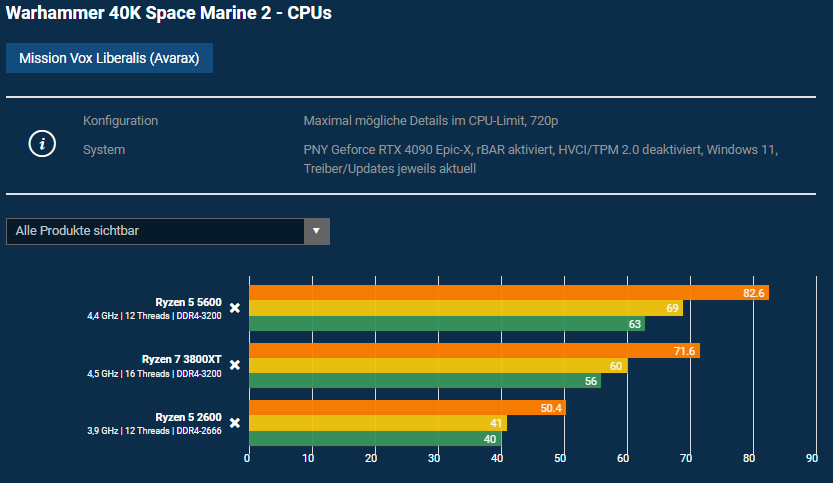Click specs text 3,9 GHz | 12 Threads | DDR4-2666
Image resolution: width=833 pixels, height=483 pixels.
pos(154,431)
